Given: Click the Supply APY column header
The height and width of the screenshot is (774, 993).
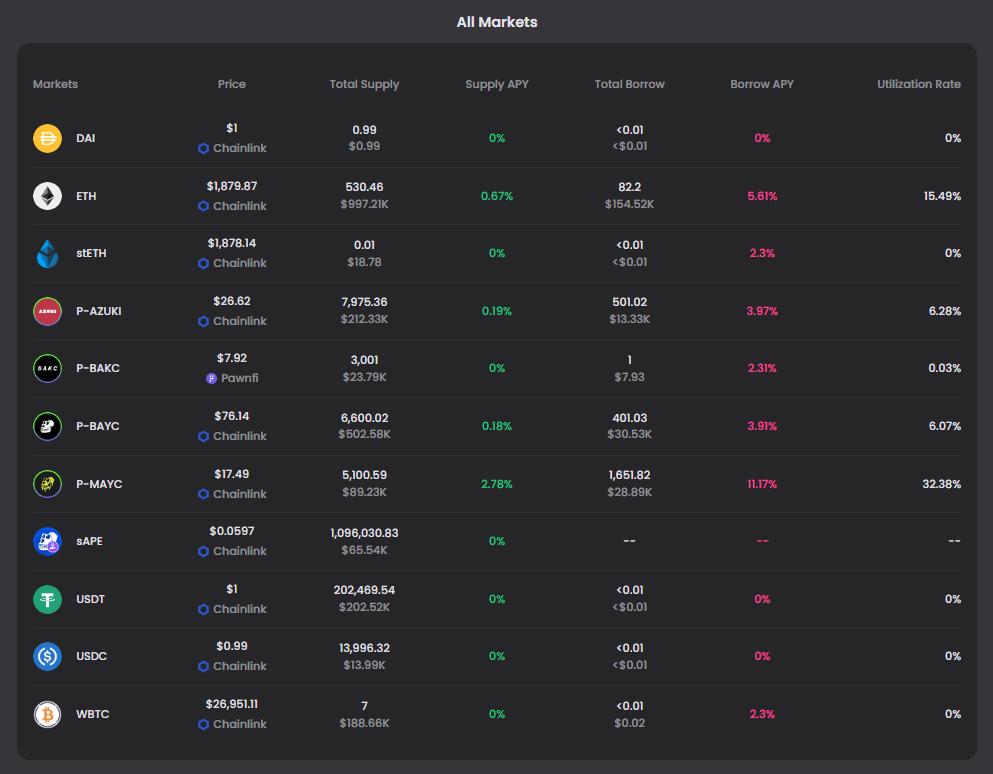Looking at the screenshot, I should [497, 84].
